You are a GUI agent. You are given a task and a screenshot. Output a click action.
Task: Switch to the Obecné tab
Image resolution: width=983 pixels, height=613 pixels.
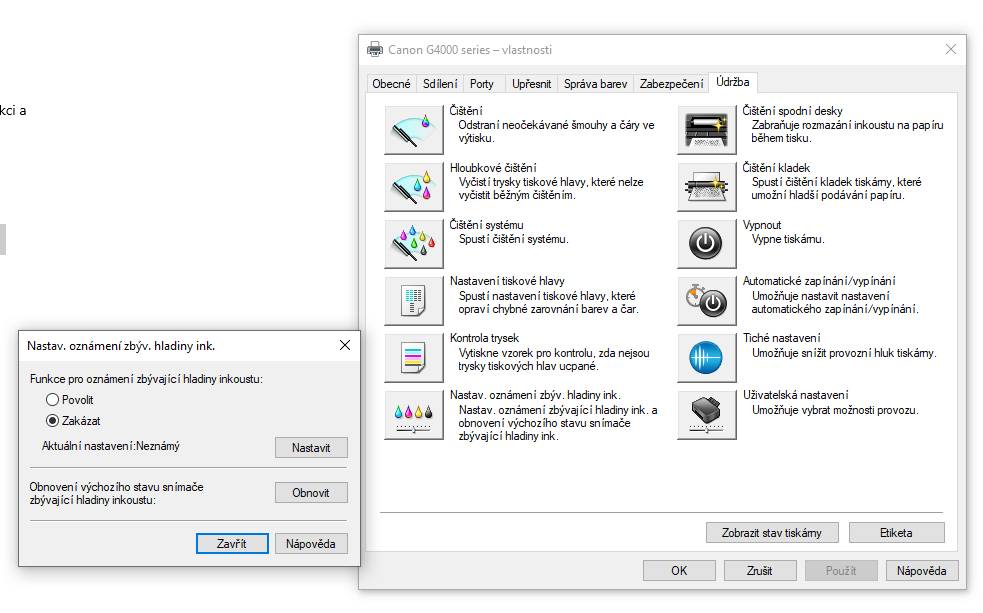click(x=391, y=84)
